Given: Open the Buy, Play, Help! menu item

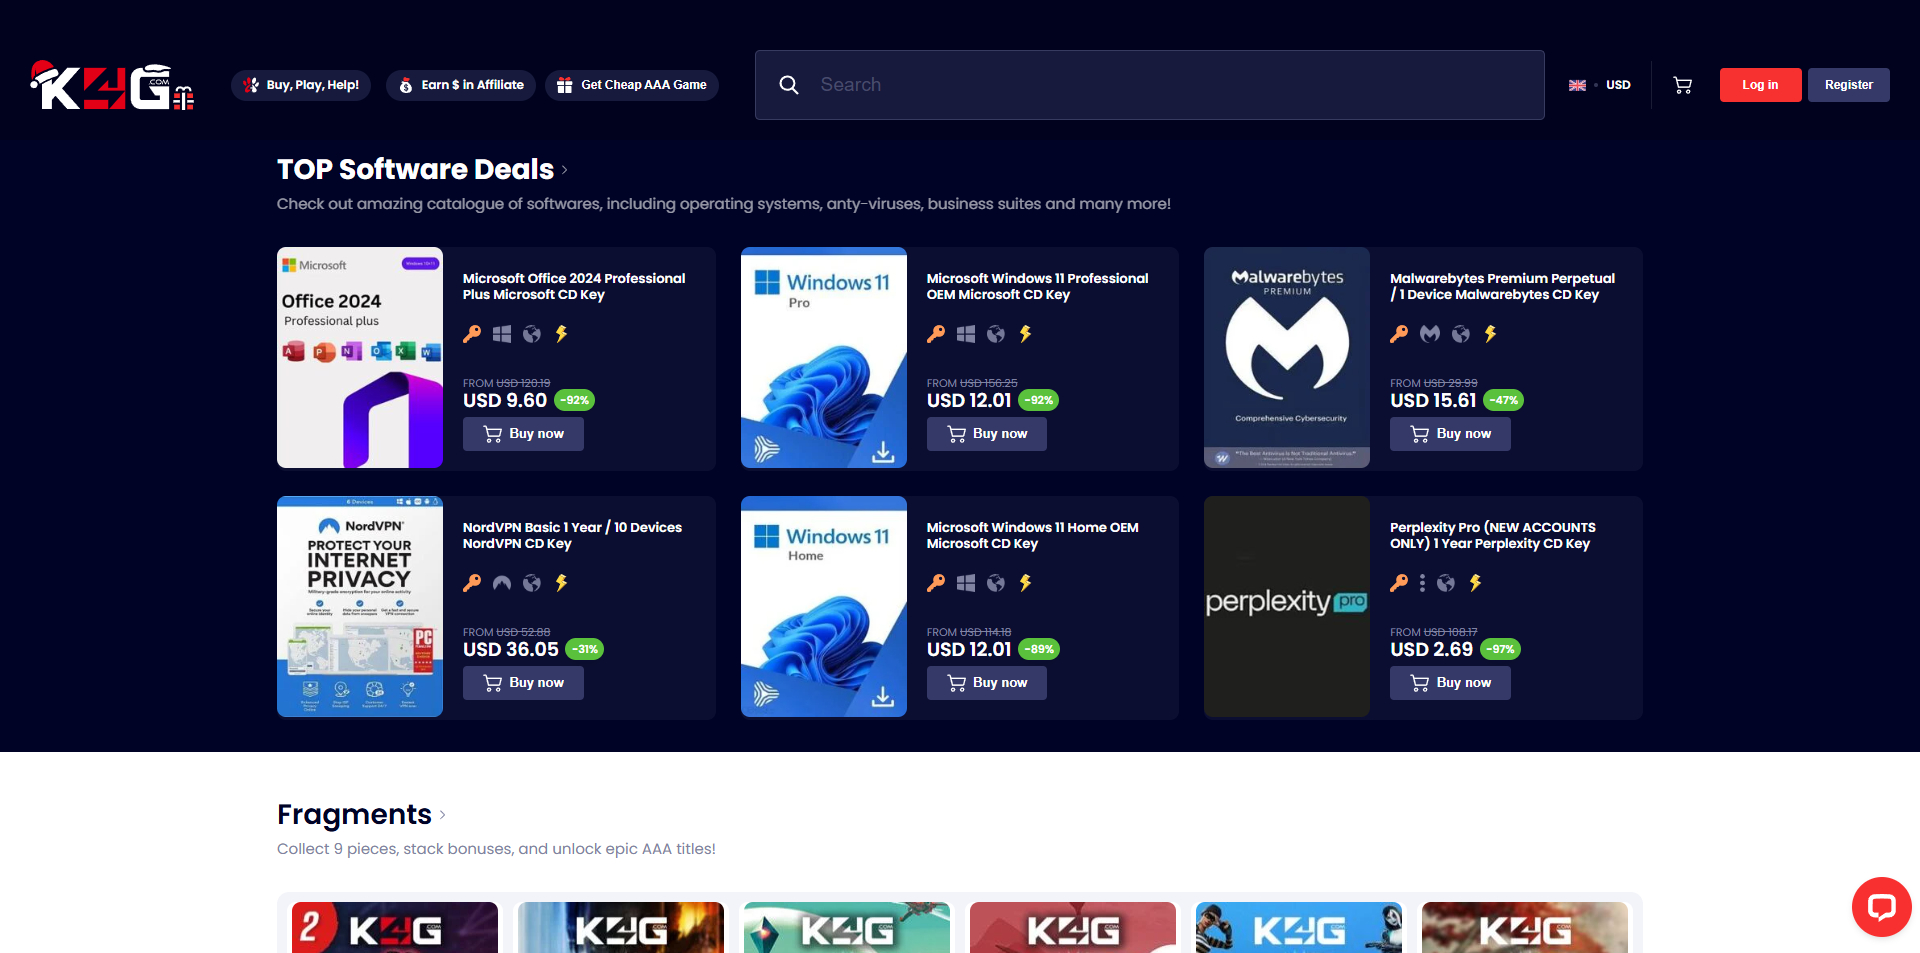Looking at the screenshot, I should click(x=301, y=85).
